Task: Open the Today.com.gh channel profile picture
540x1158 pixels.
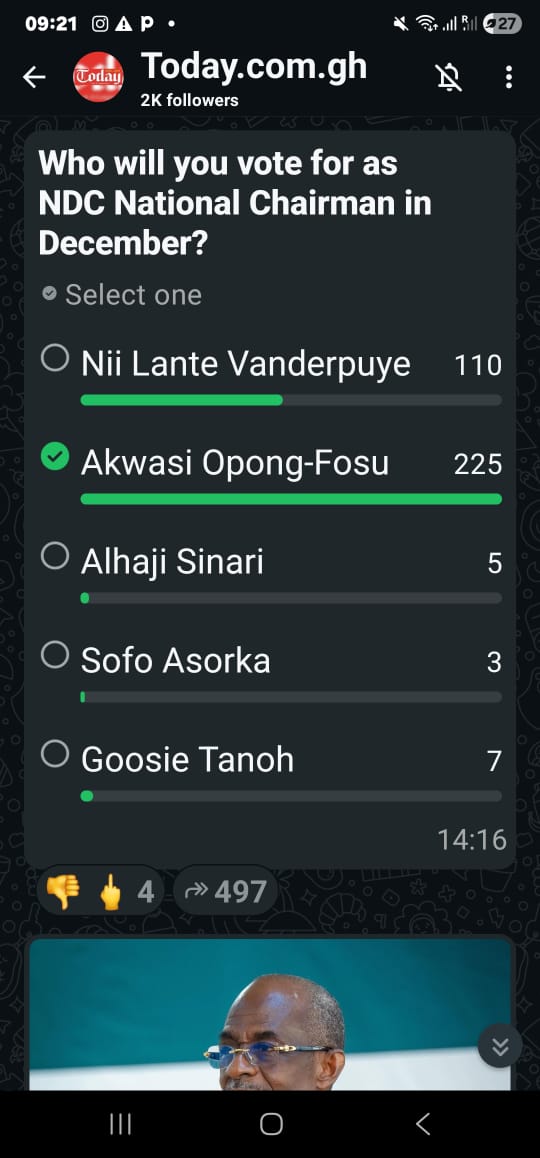Action: pyautogui.click(x=98, y=77)
